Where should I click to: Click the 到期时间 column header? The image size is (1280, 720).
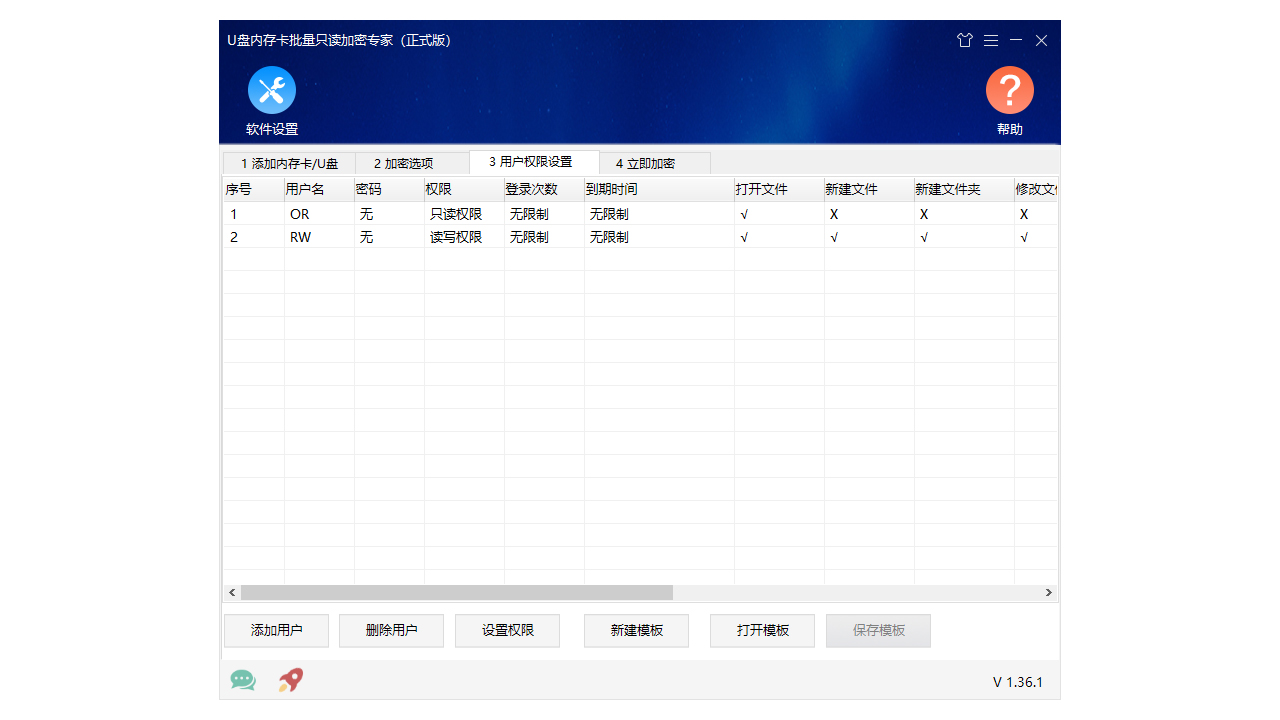pyautogui.click(x=659, y=189)
